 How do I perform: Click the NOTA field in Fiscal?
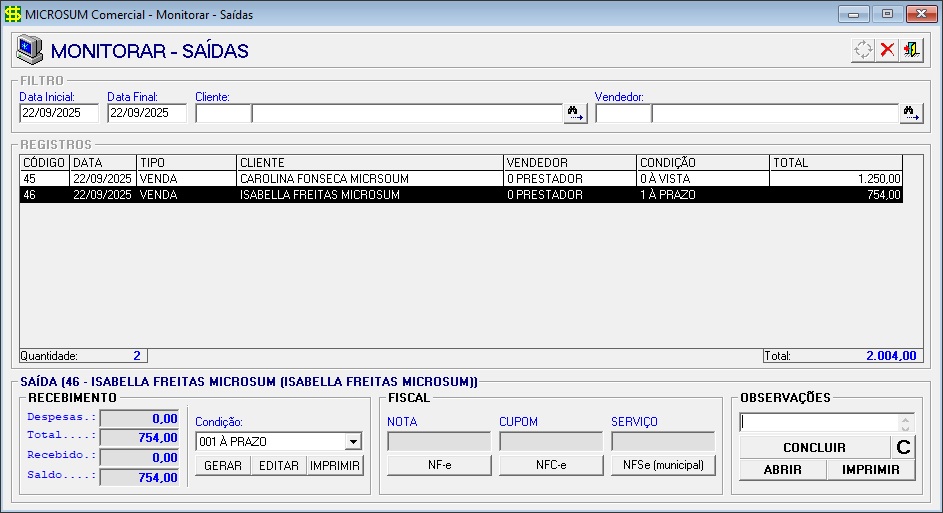click(x=439, y=441)
